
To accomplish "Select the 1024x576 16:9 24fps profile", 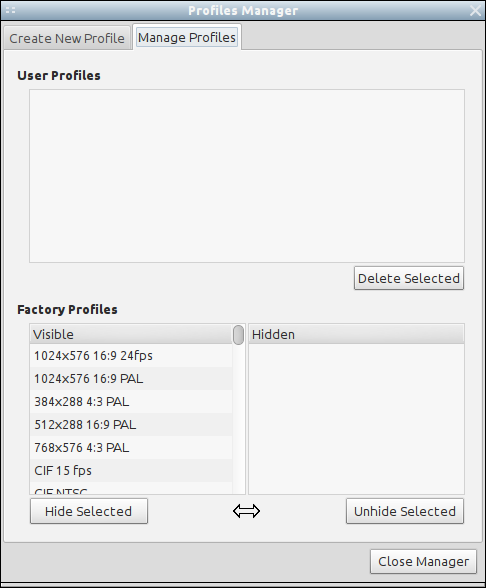I will point(131,356).
